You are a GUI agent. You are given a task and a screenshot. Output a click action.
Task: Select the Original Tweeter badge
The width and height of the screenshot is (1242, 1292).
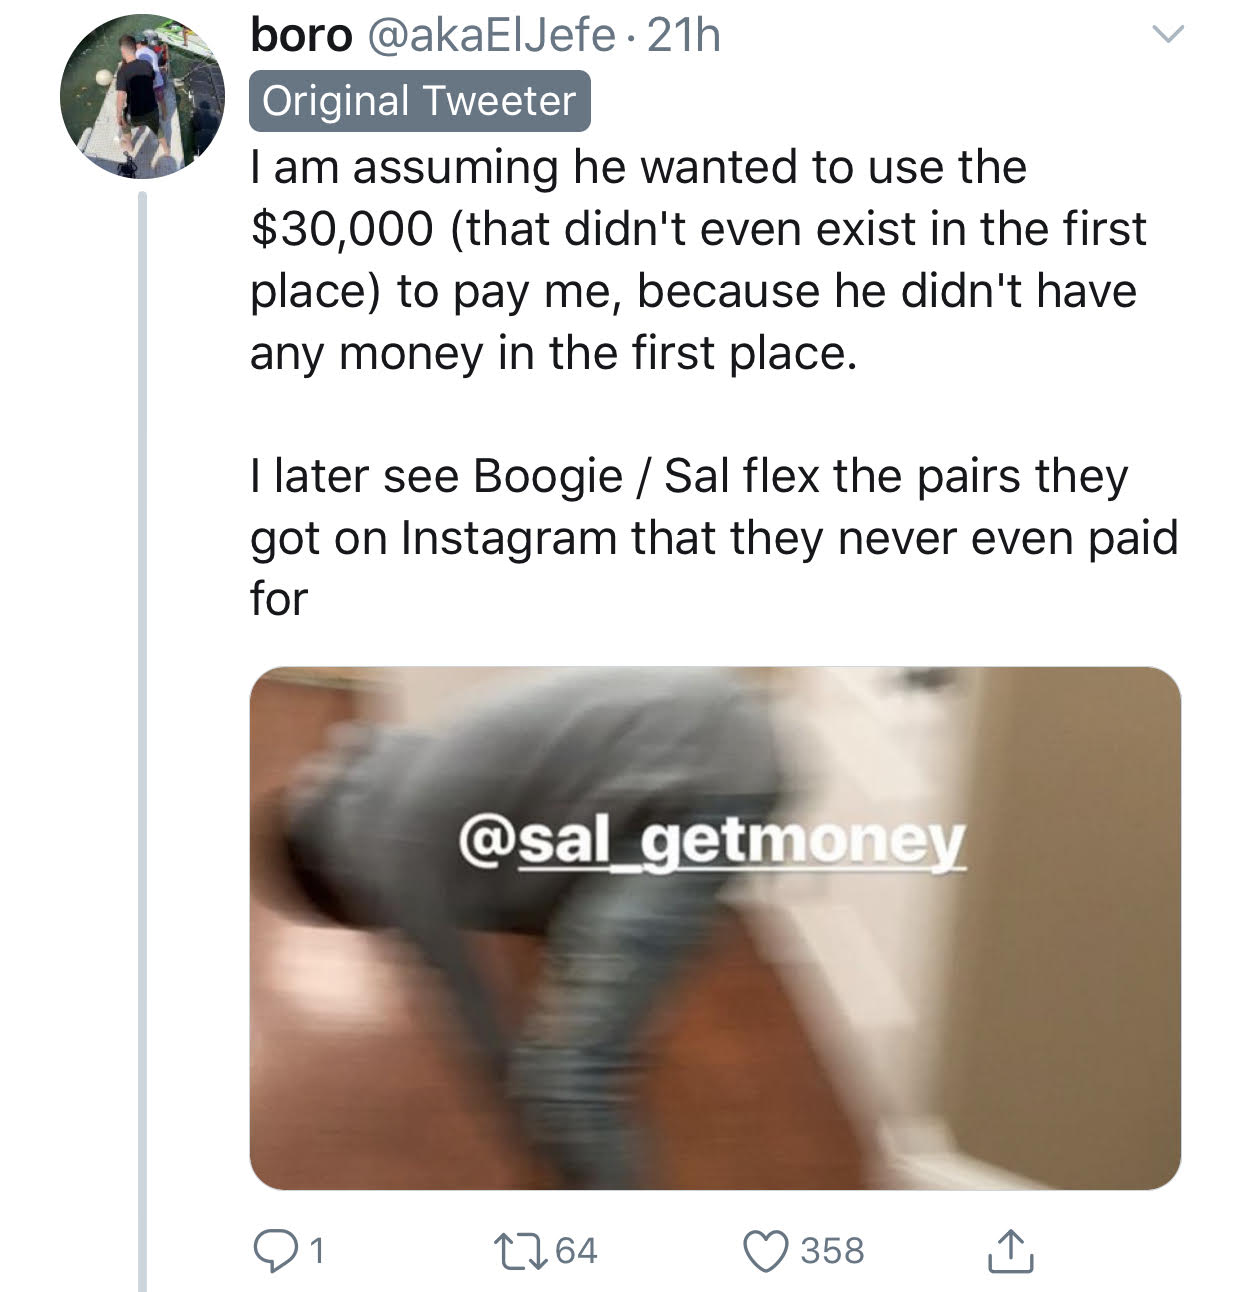click(420, 101)
